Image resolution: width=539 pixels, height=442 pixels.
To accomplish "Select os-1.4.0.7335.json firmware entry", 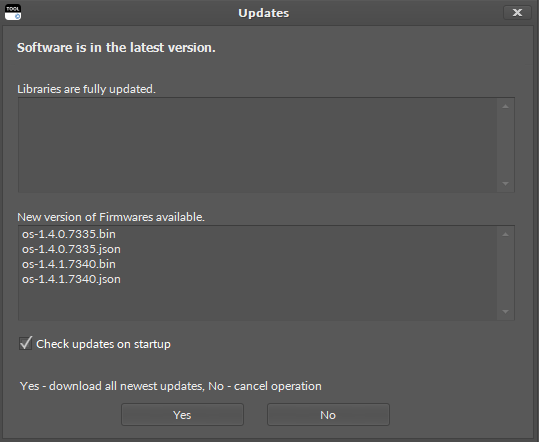I will 71,249.
